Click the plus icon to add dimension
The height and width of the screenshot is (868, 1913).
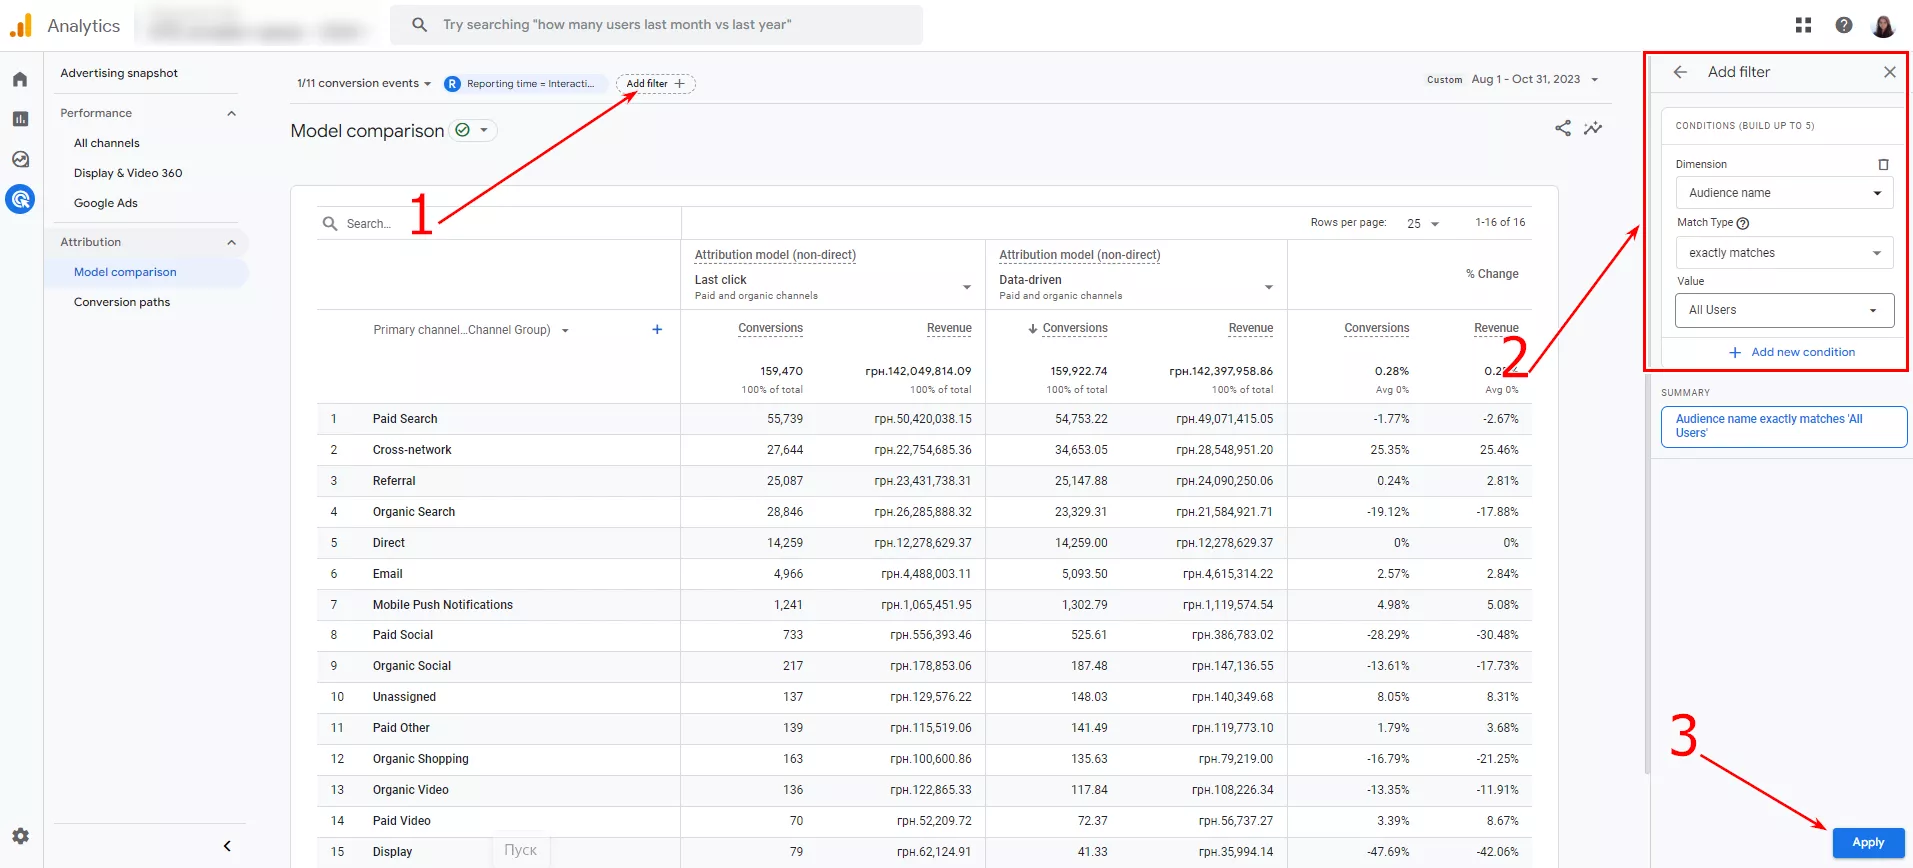coord(657,329)
